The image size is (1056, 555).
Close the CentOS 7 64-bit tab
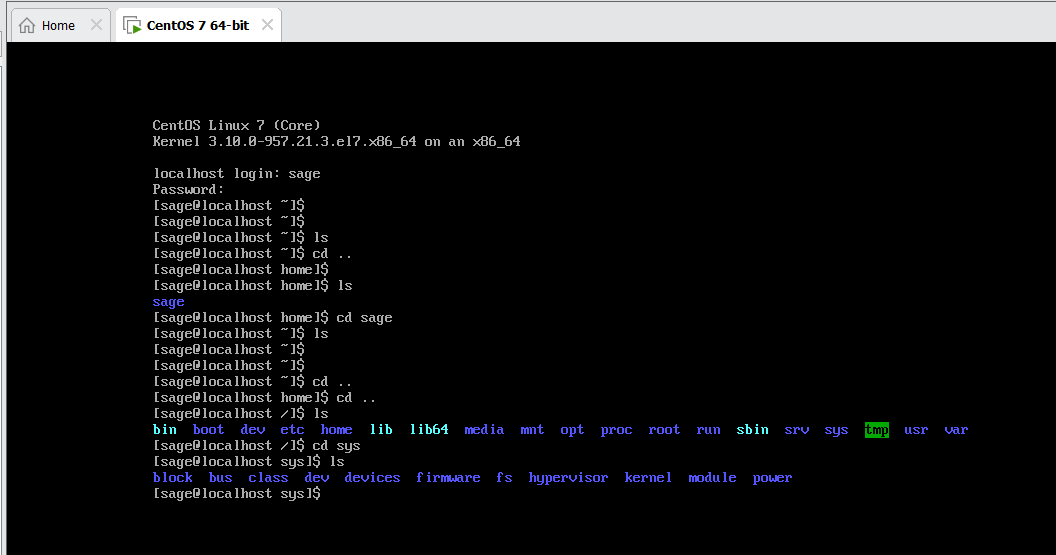point(267,25)
